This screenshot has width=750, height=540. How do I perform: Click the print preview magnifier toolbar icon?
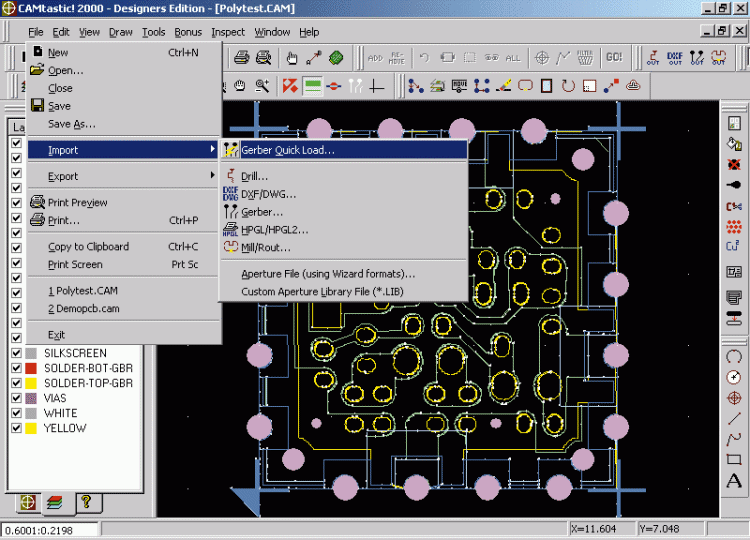[264, 58]
